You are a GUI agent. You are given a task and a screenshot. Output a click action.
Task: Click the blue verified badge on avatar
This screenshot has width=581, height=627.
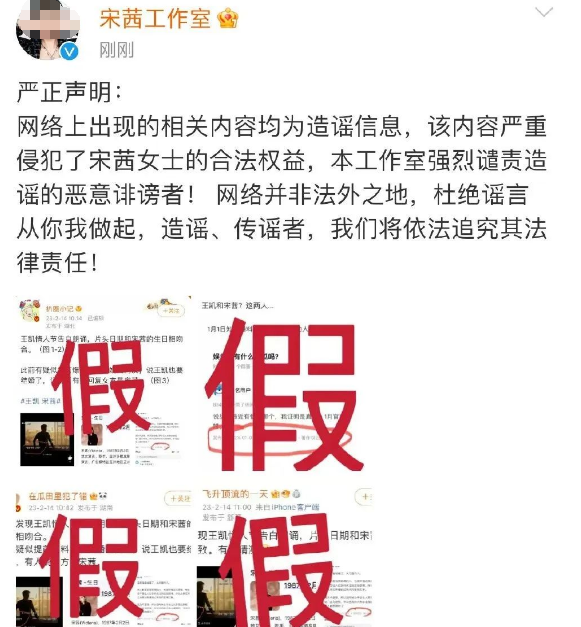[x=69, y=52]
